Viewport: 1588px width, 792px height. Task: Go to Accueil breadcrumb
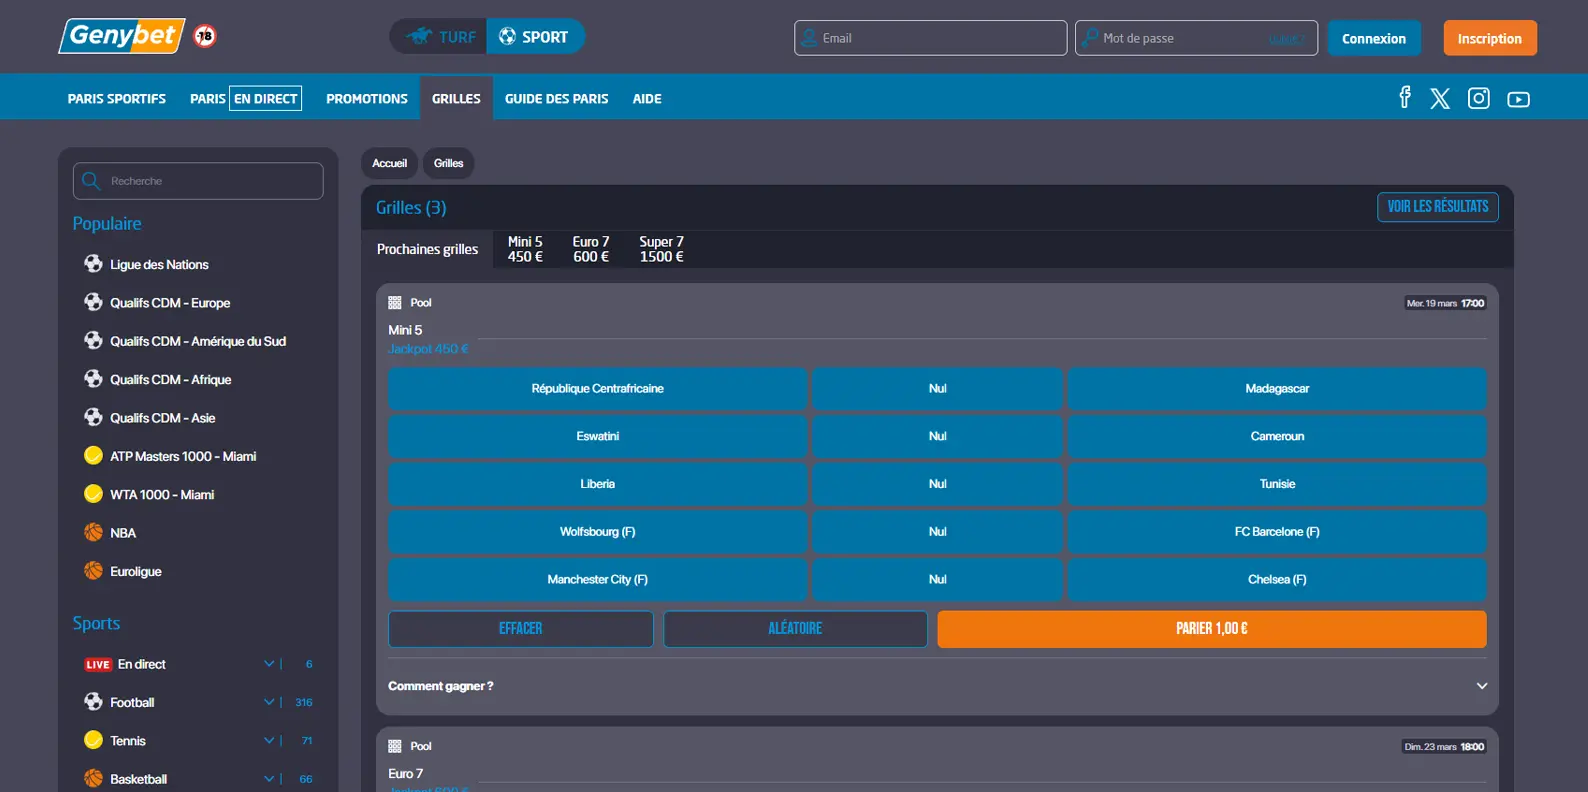point(390,163)
